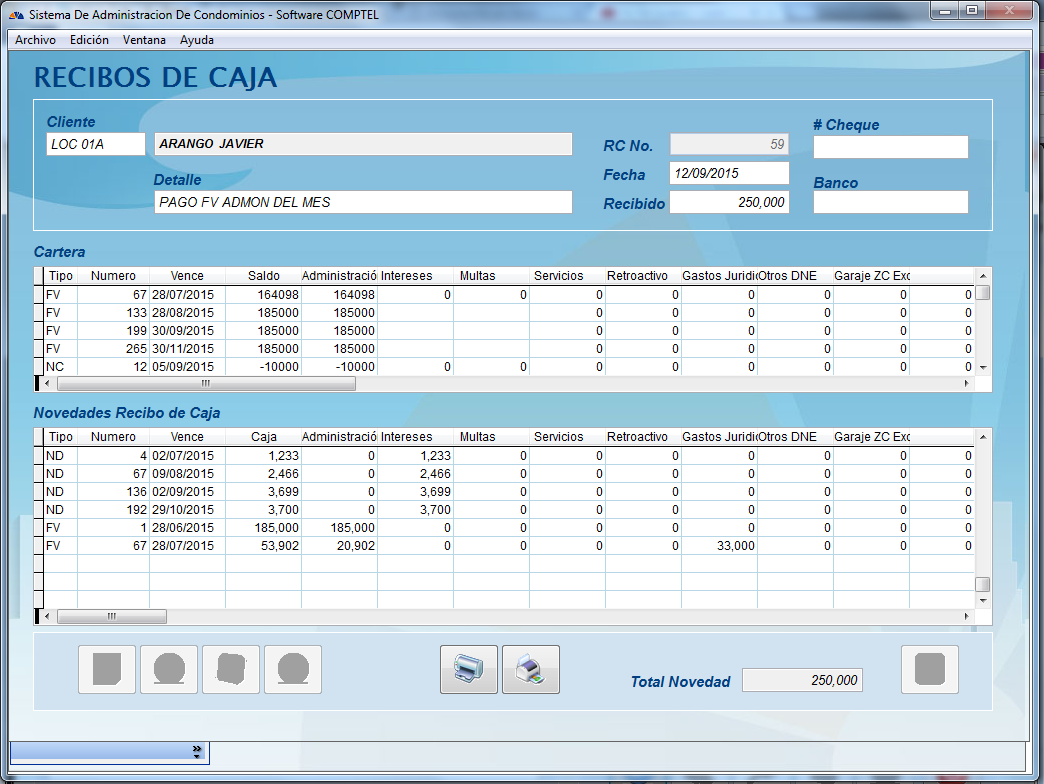Click Numero cell 265 in Cartera
This screenshot has height=784, width=1044.
pyautogui.click(x=114, y=349)
